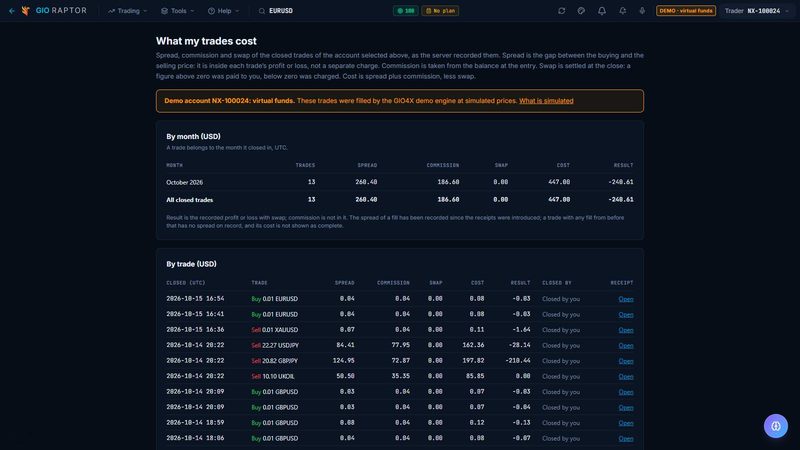Open the price alerts bell icon
Screen dimensions: 800x450
pos(622,11)
